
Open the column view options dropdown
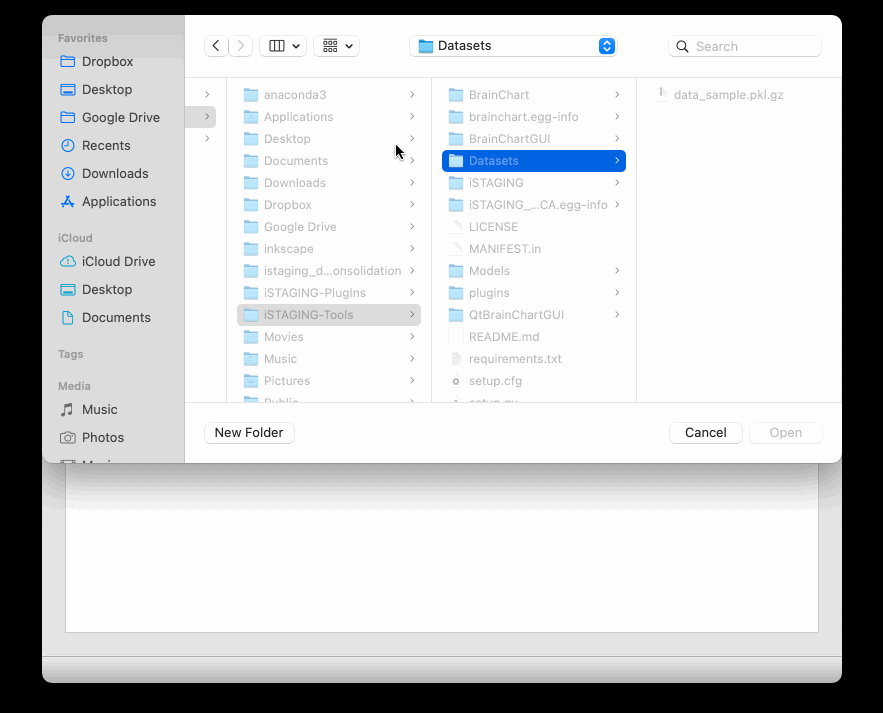pyautogui.click(x=283, y=46)
